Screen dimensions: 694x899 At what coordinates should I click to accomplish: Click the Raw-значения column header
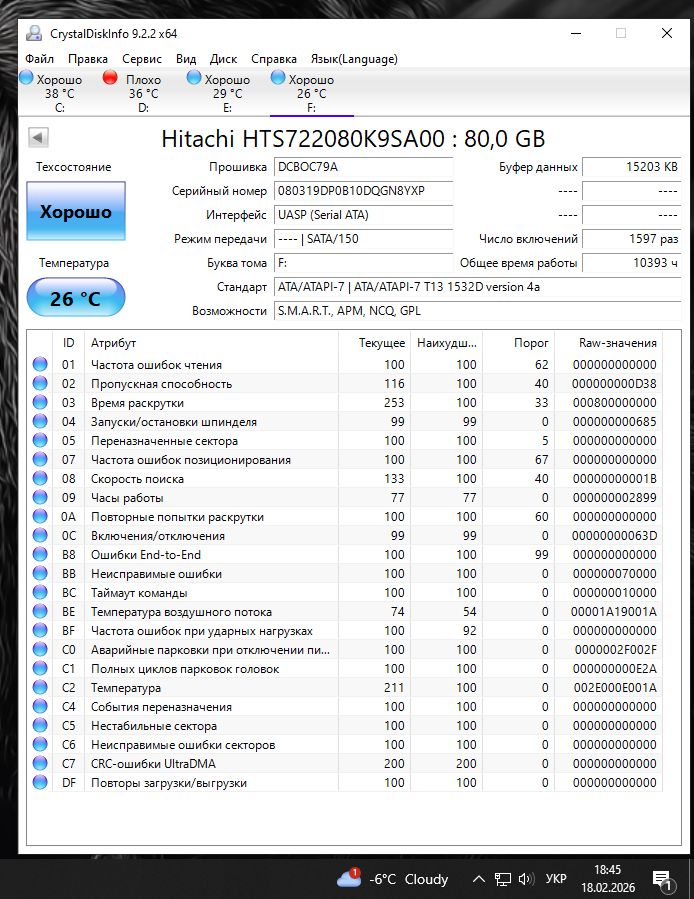608,343
